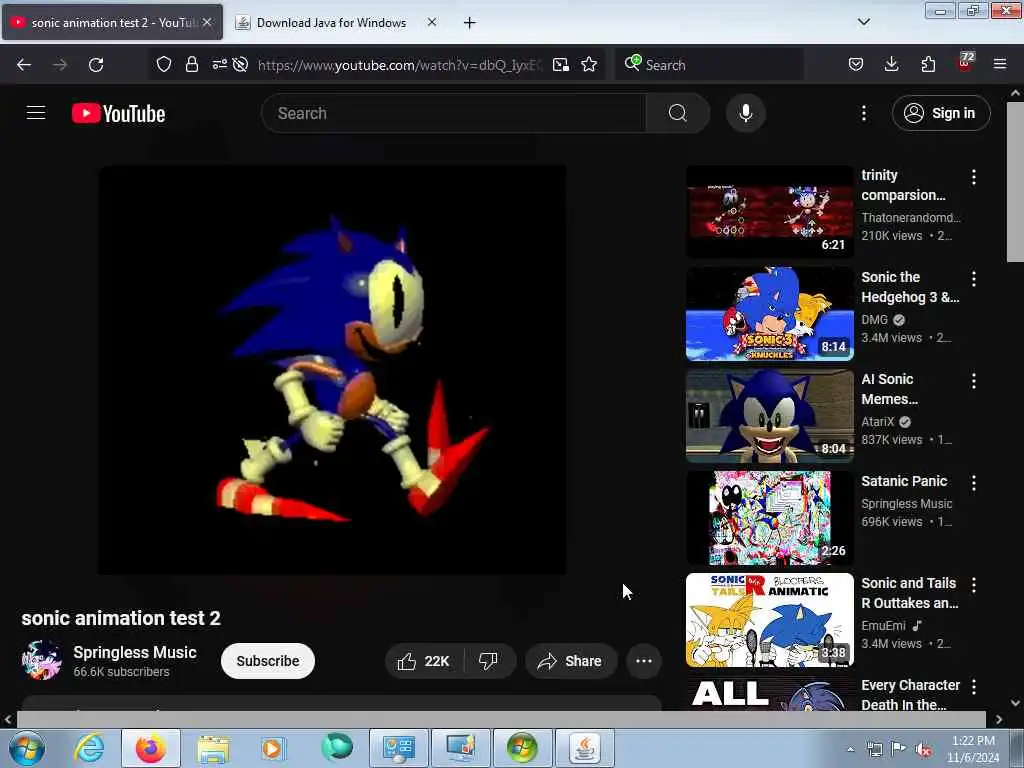Open the Windows Start menu
Screen dimensions: 1024x768
click(27, 748)
